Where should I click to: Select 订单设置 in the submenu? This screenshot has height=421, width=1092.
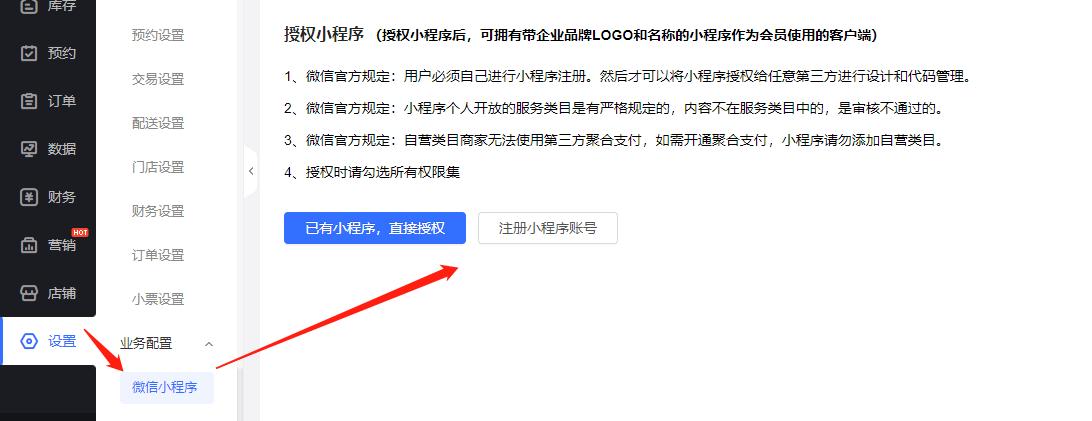coord(158,255)
